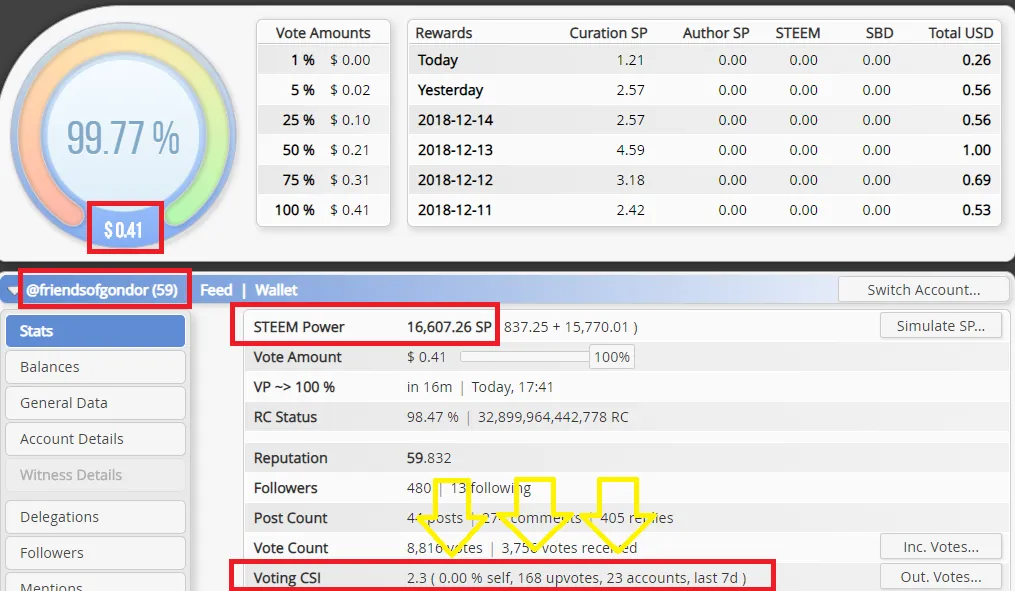Viewport: 1015px width, 591px height.
Task: Select the Followers sidebar tab
Action: pos(96,553)
